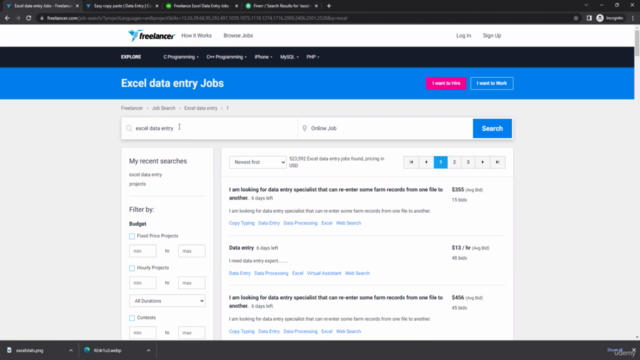The image size is (640, 360).
Task: Click Fixed Price min budget field
Action: click(x=142, y=251)
